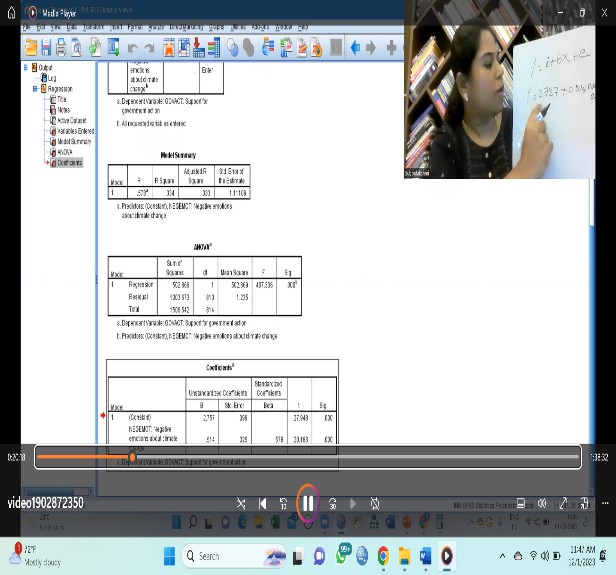This screenshot has height=575, width=616.
Task: Skip forward 30 seconds
Action: pos(332,504)
